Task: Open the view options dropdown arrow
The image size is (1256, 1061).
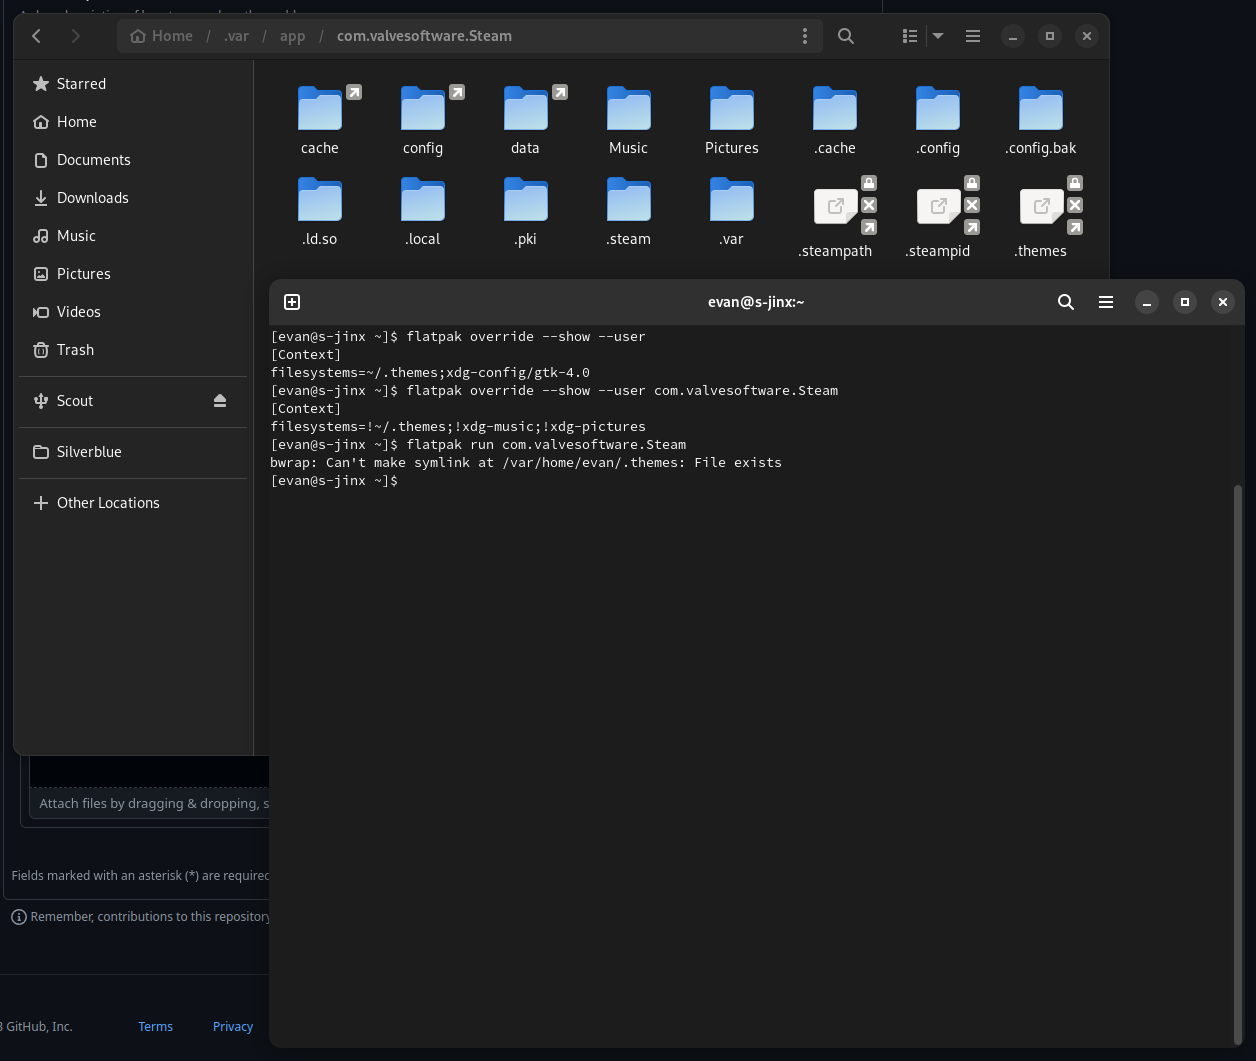Action: [937, 35]
